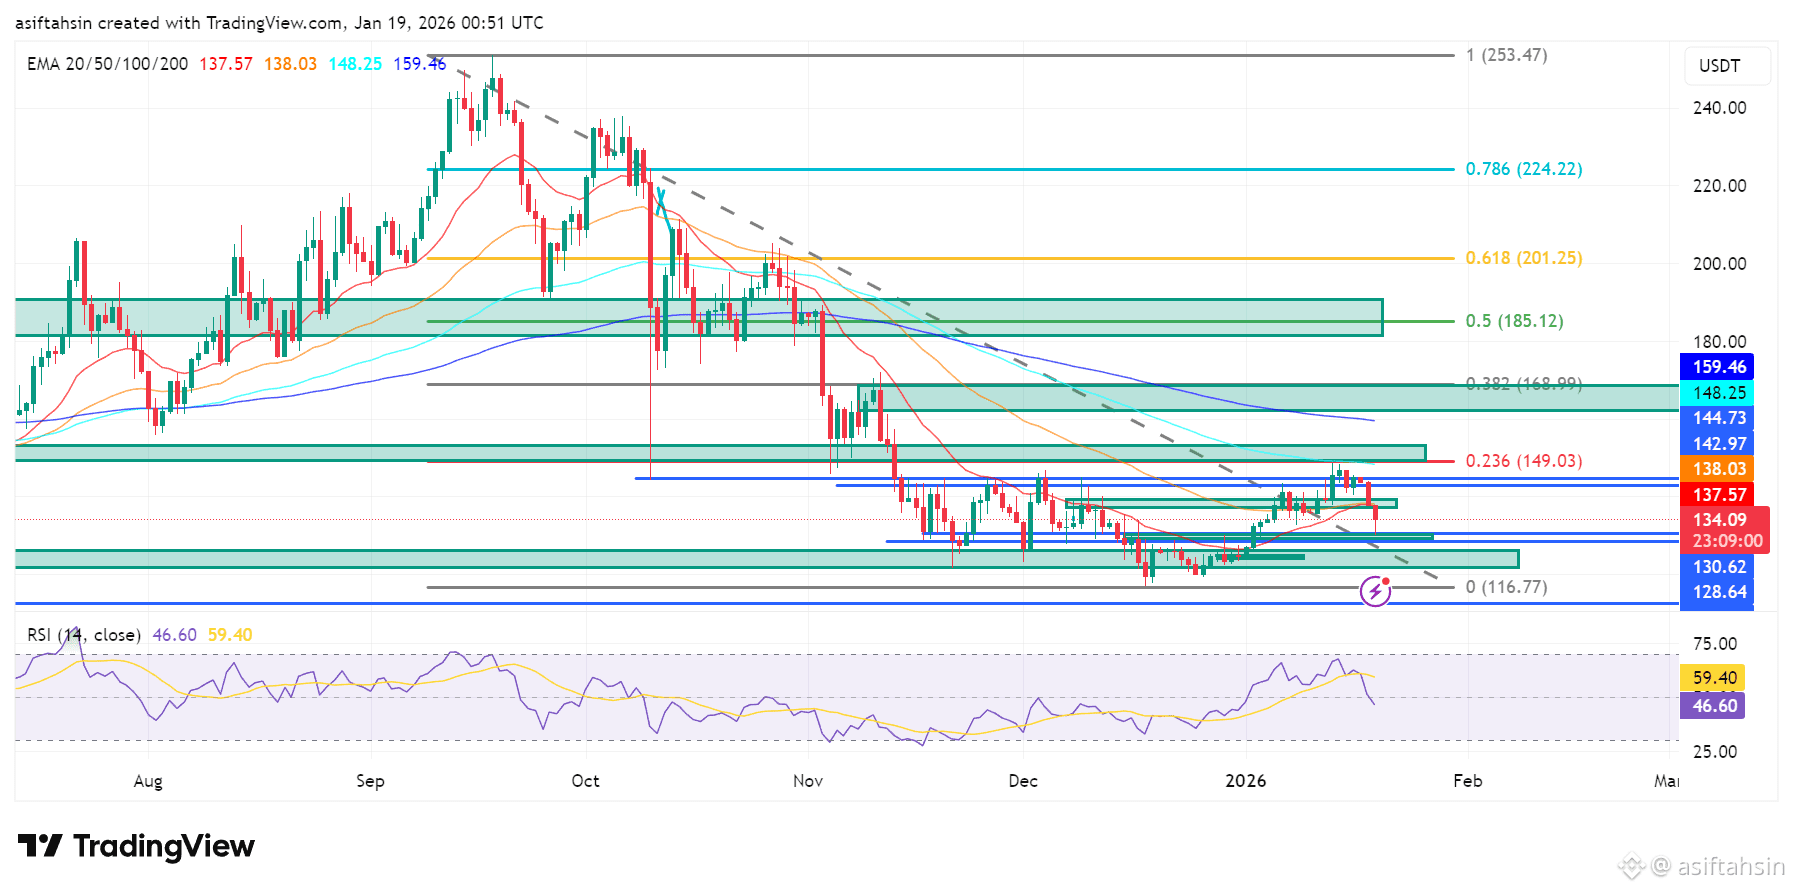Click the Fibonacci 0.5 (185.12) label
Image resolution: width=1793 pixels, height=891 pixels.
(1514, 321)
